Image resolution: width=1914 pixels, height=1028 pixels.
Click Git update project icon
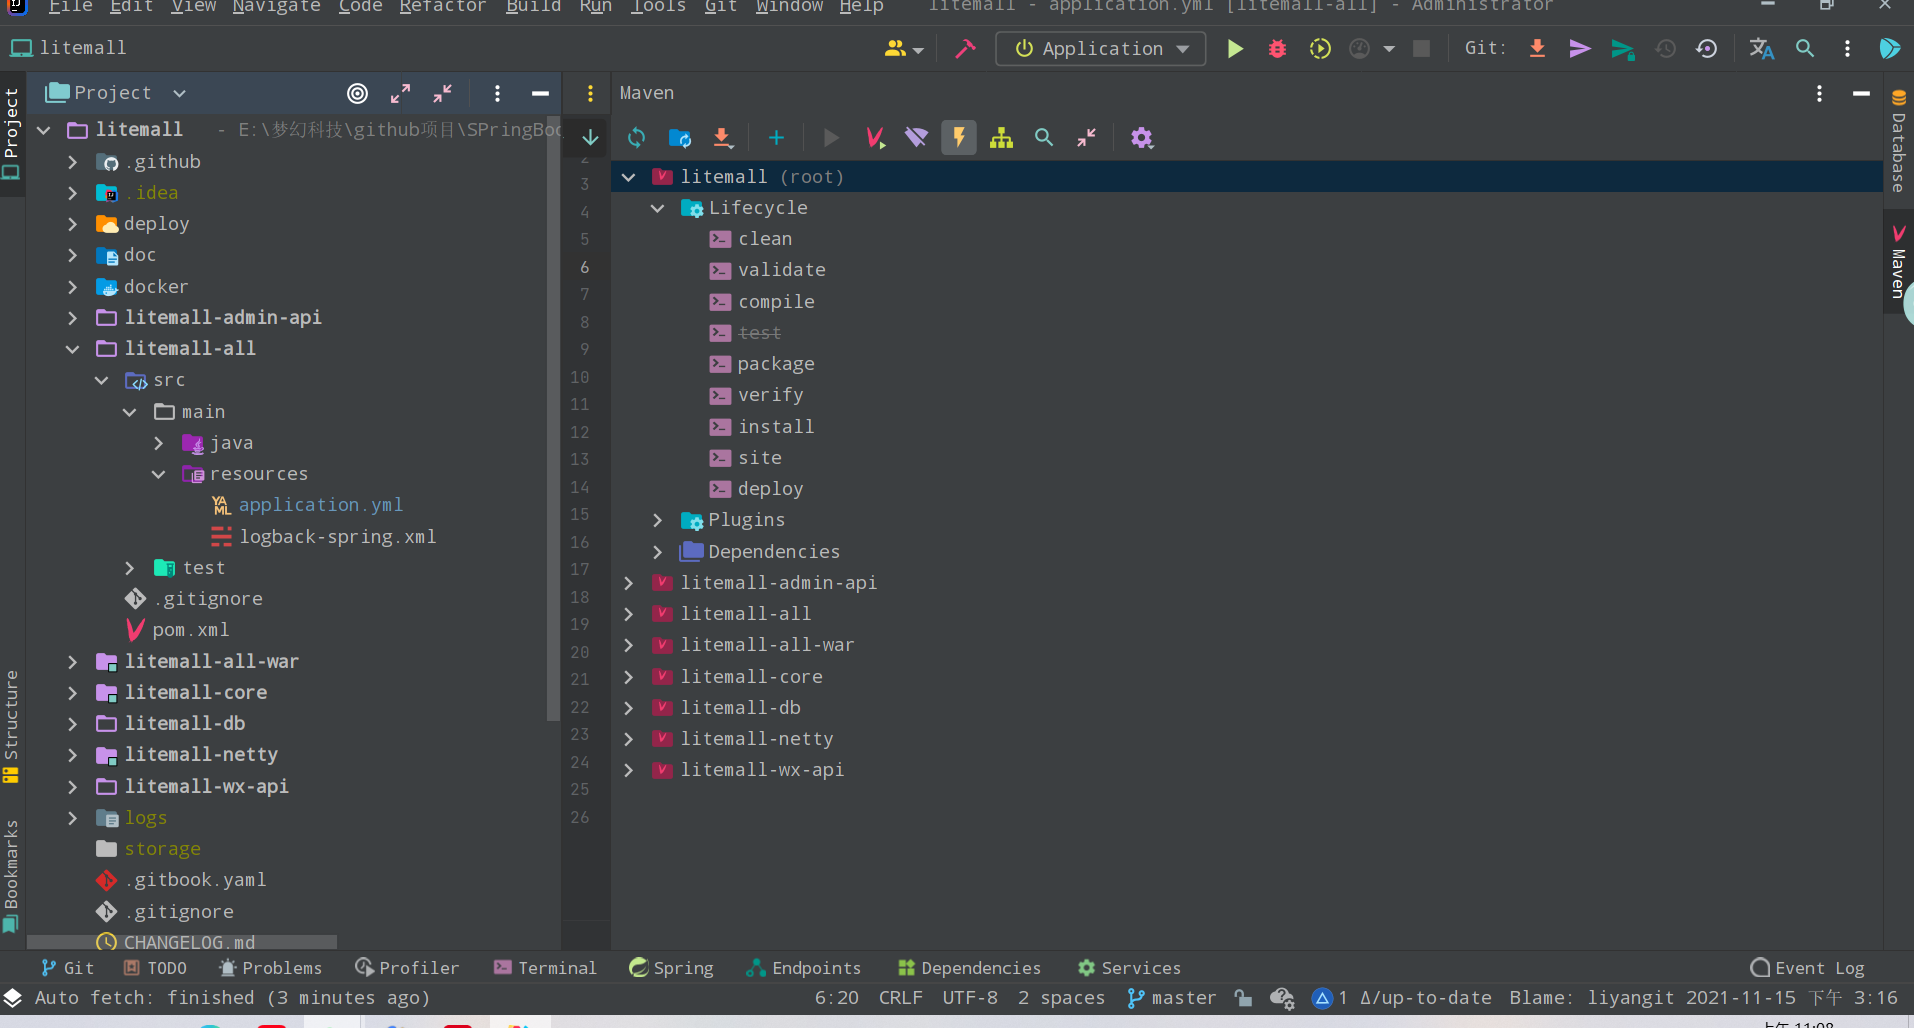[x=1537, y=48]
